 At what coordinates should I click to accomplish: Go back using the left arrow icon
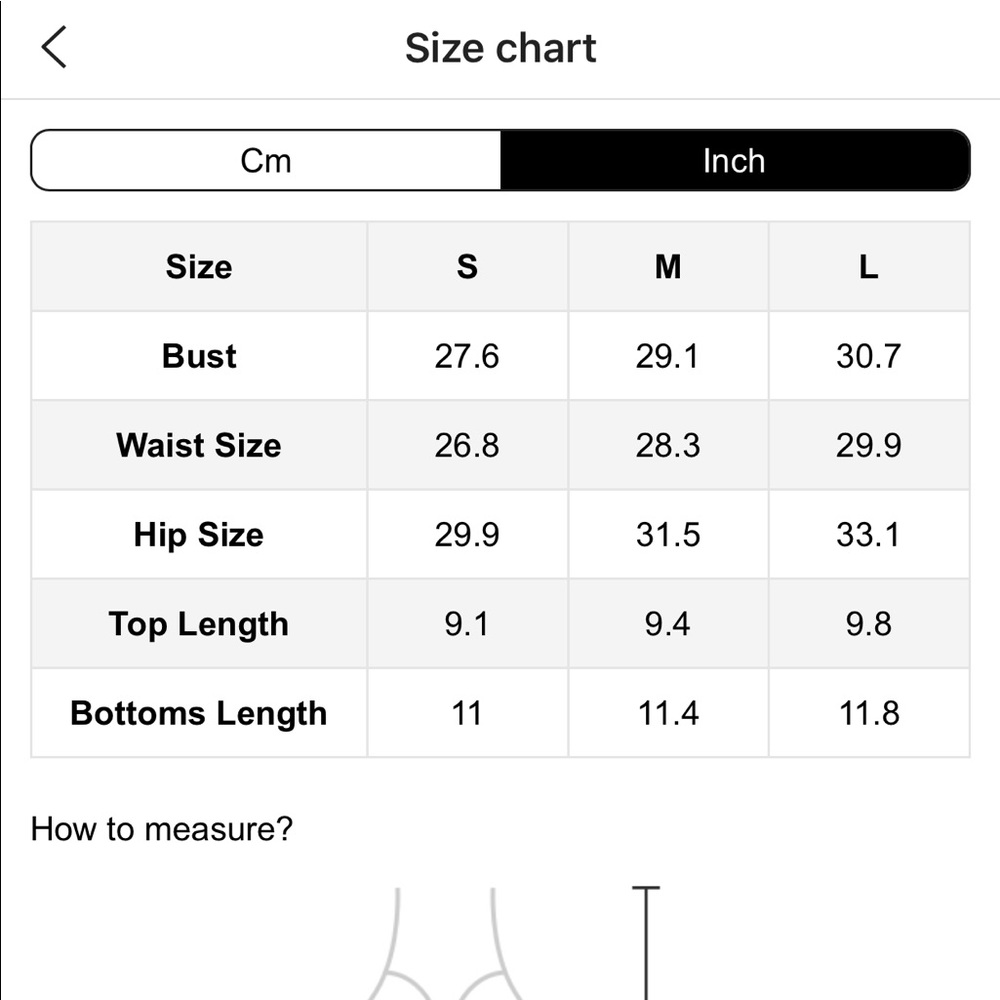pos(54,47)
